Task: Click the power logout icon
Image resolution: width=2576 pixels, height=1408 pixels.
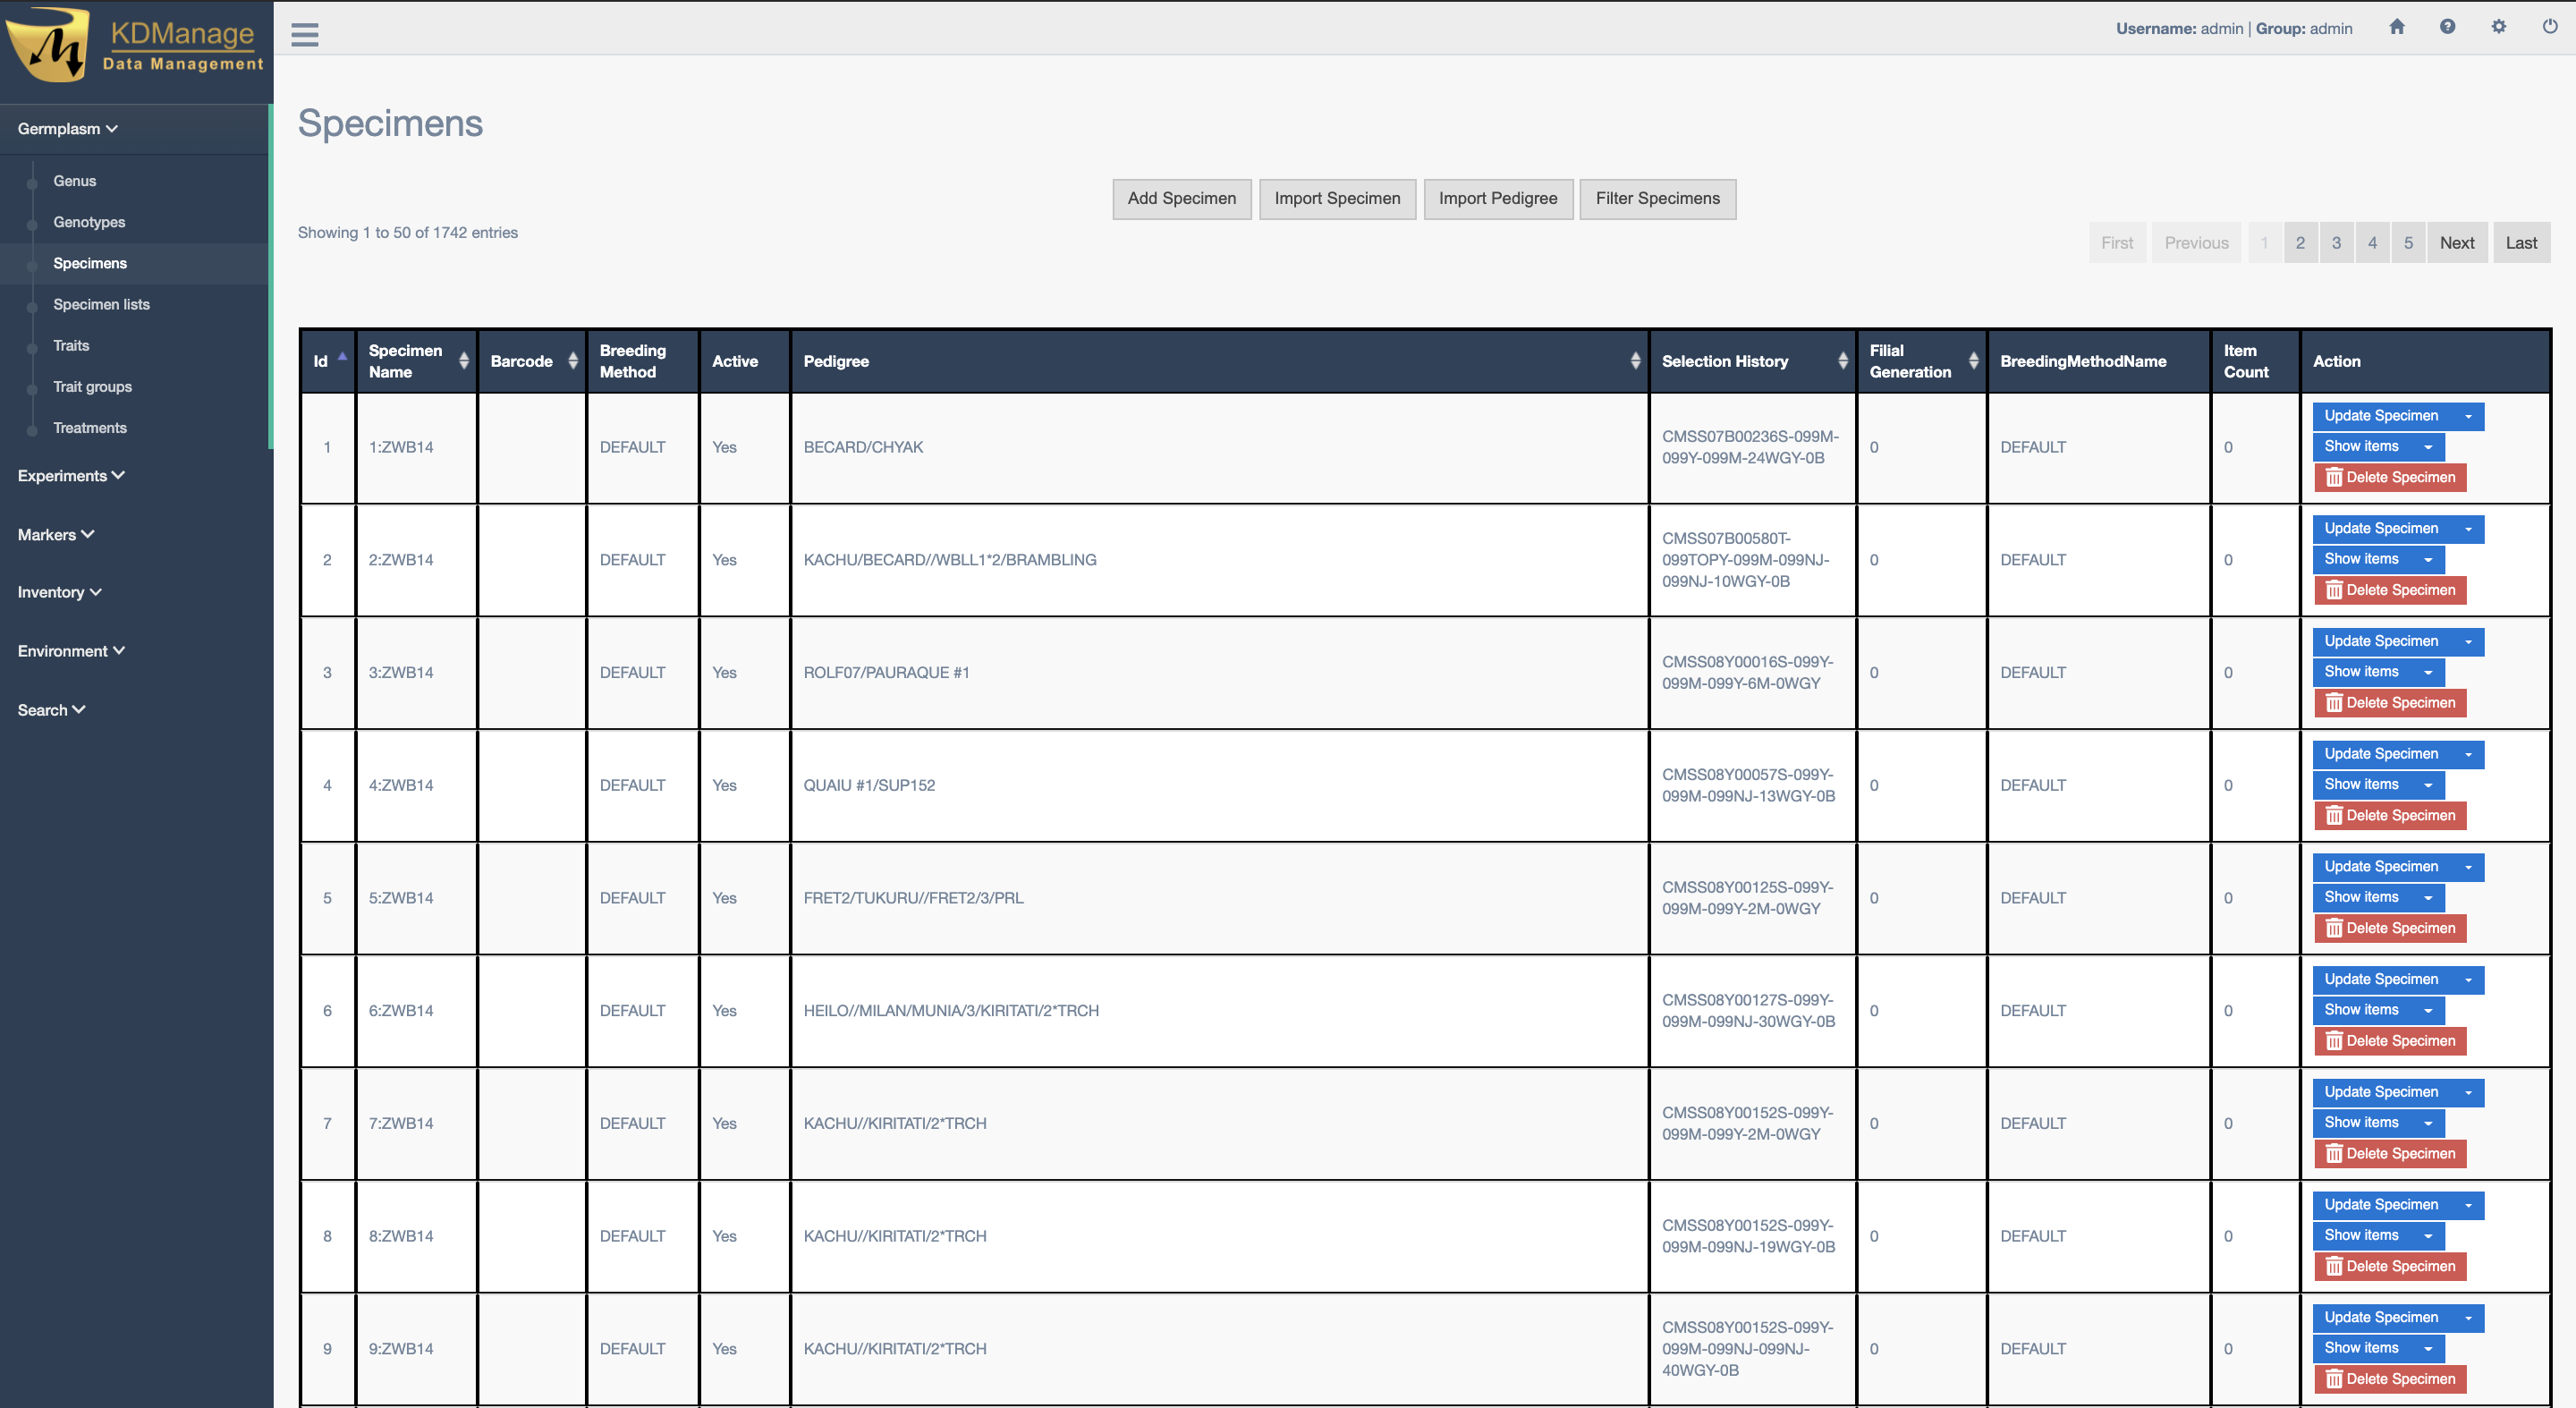Action: tap(2549, 27)
